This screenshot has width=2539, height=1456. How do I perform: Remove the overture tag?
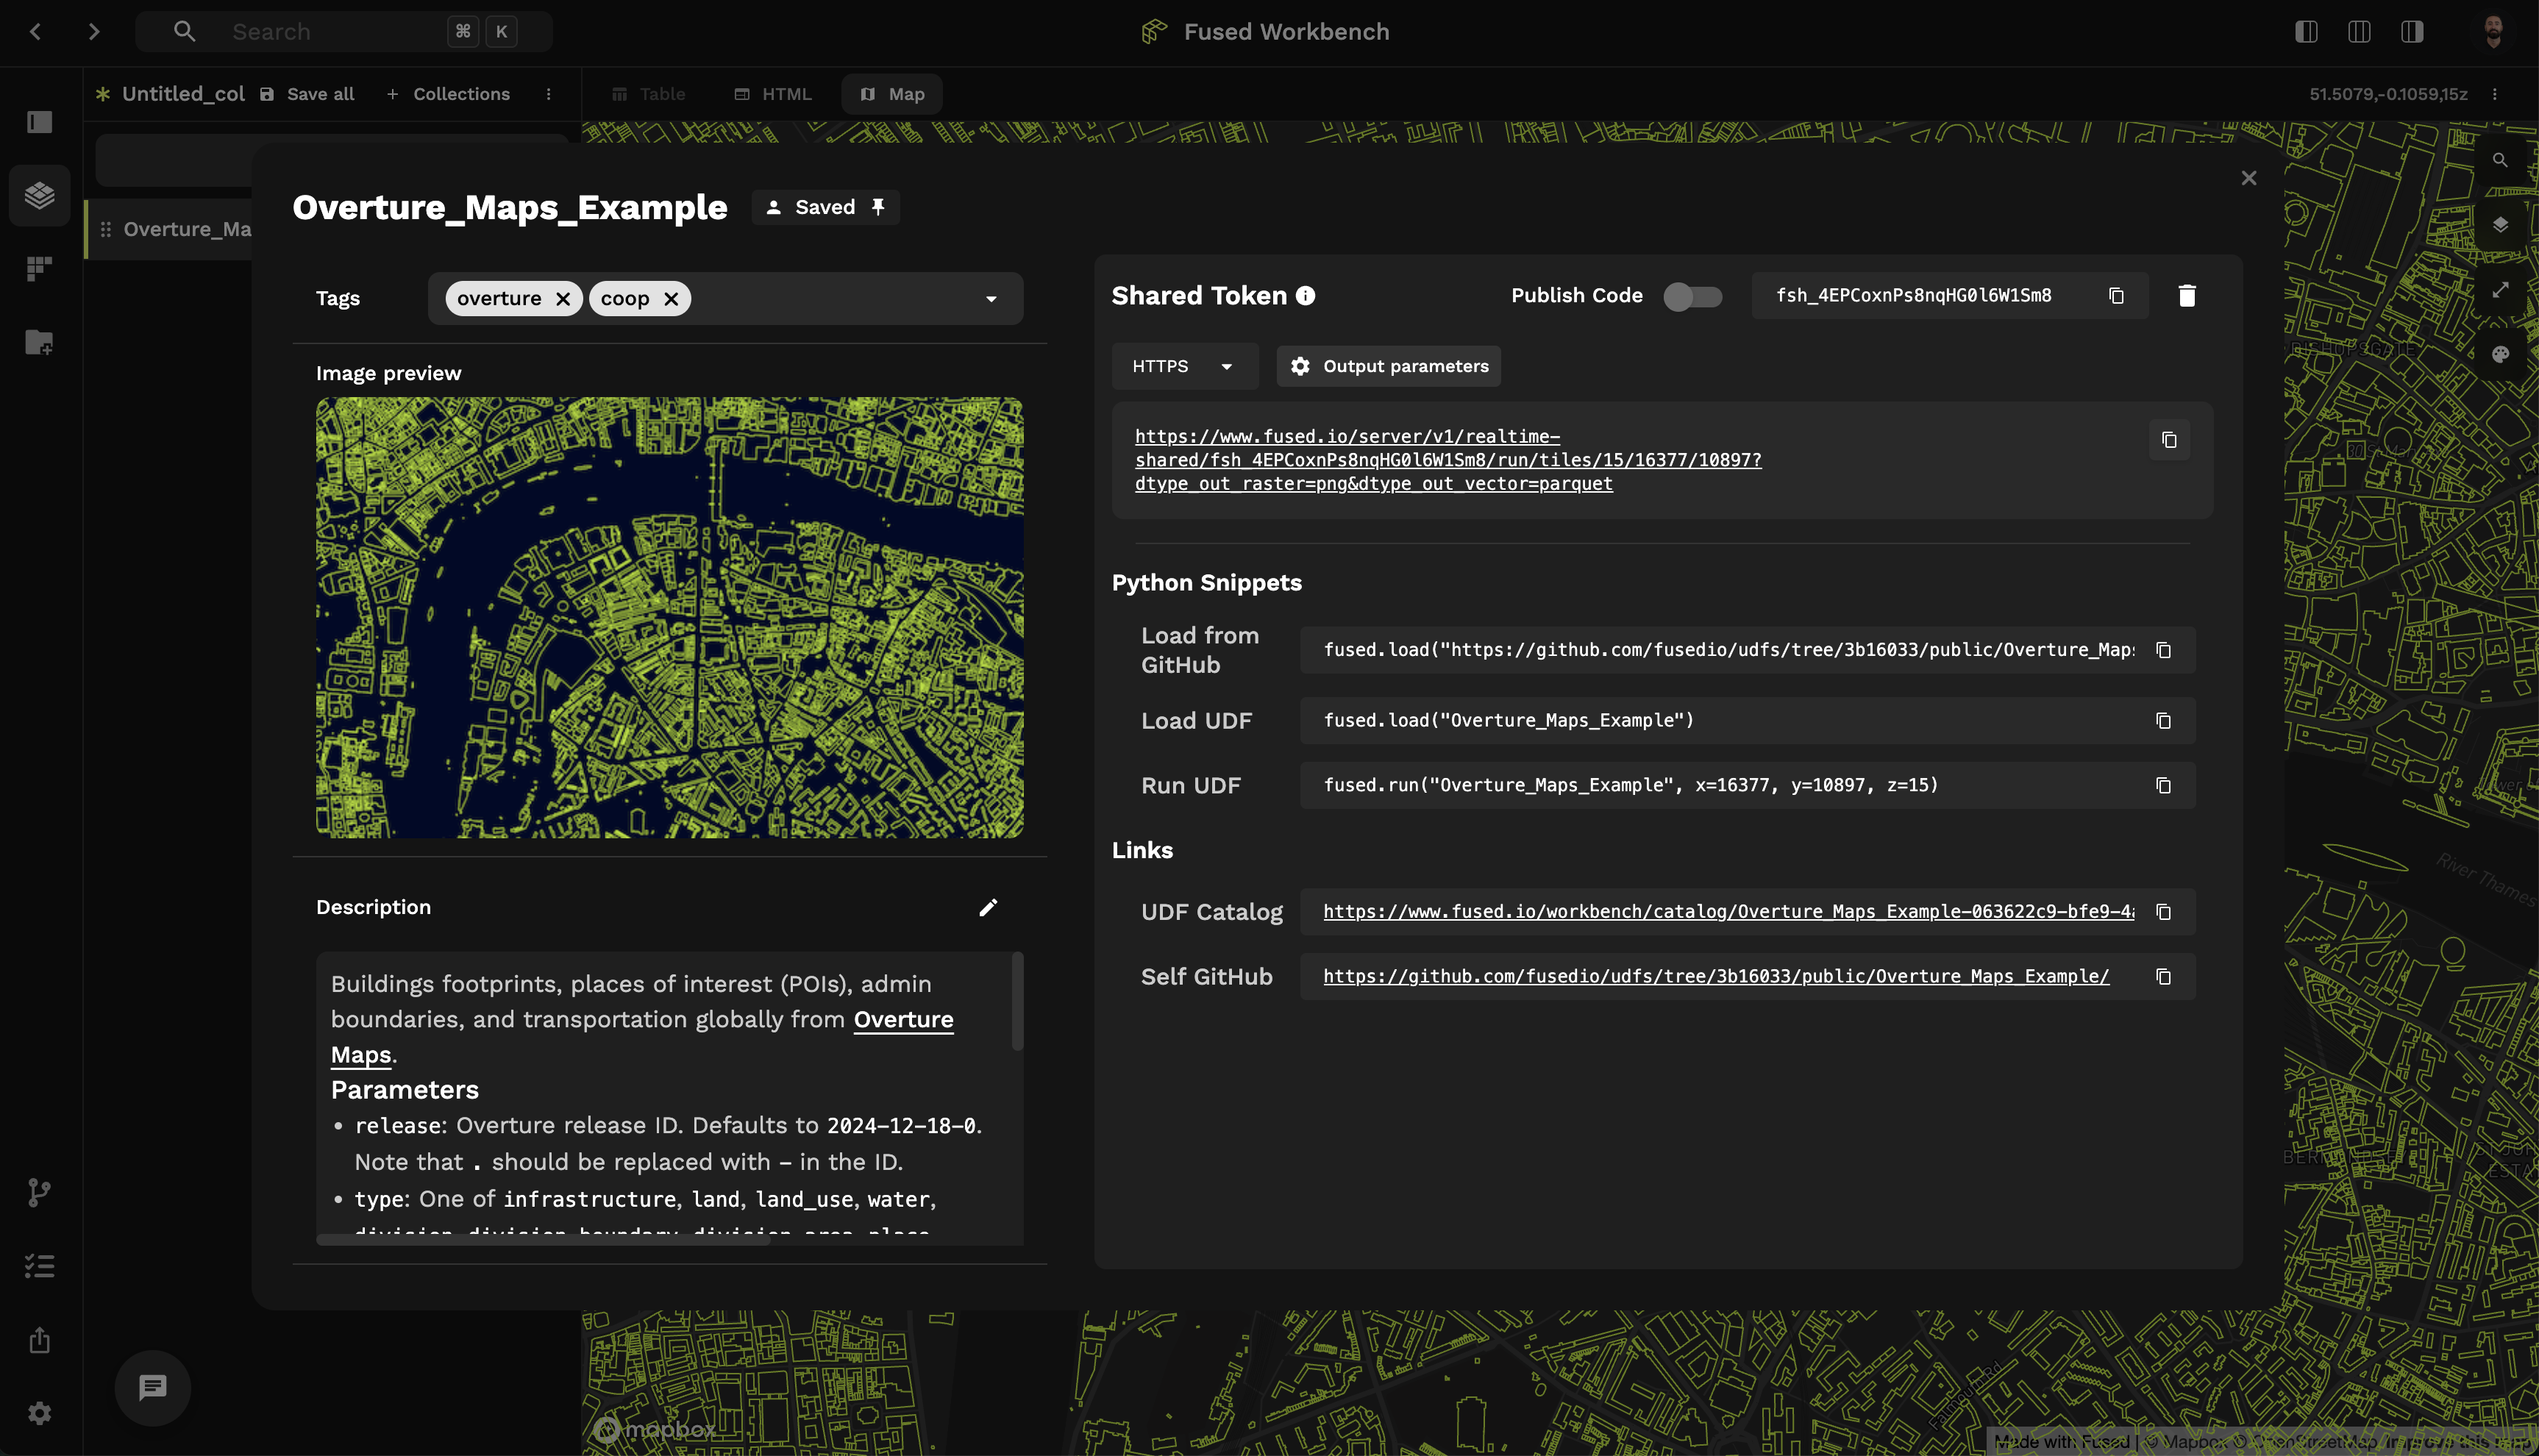point(563,298)
